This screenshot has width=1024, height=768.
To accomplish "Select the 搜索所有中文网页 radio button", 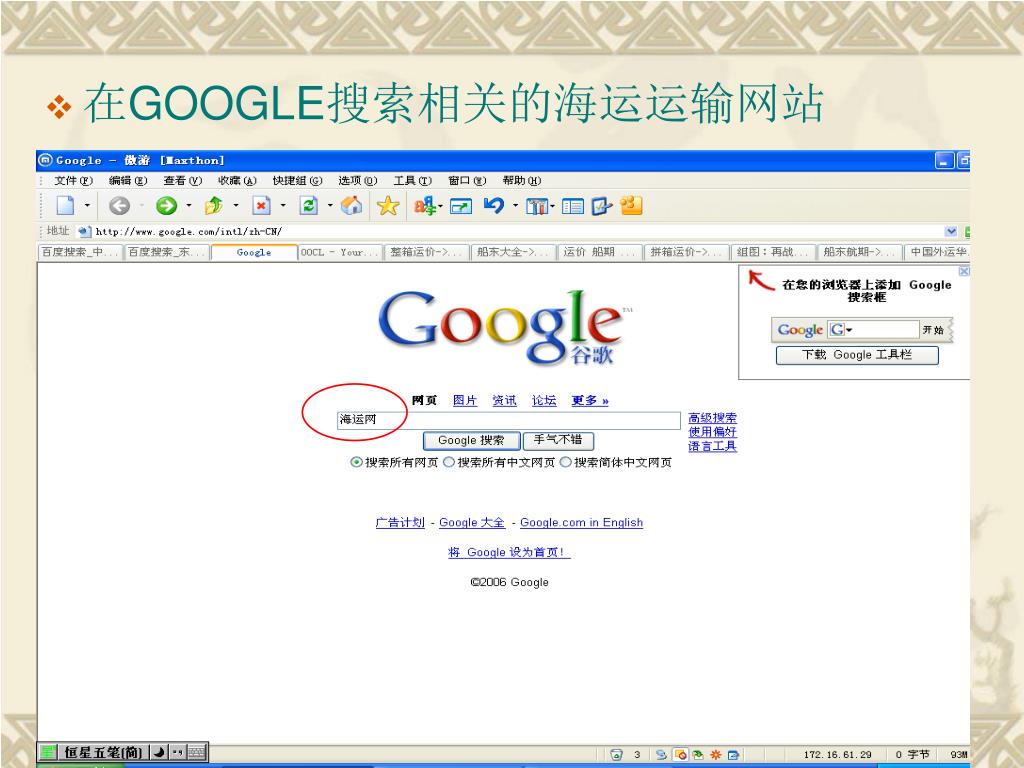I will 449,462.
